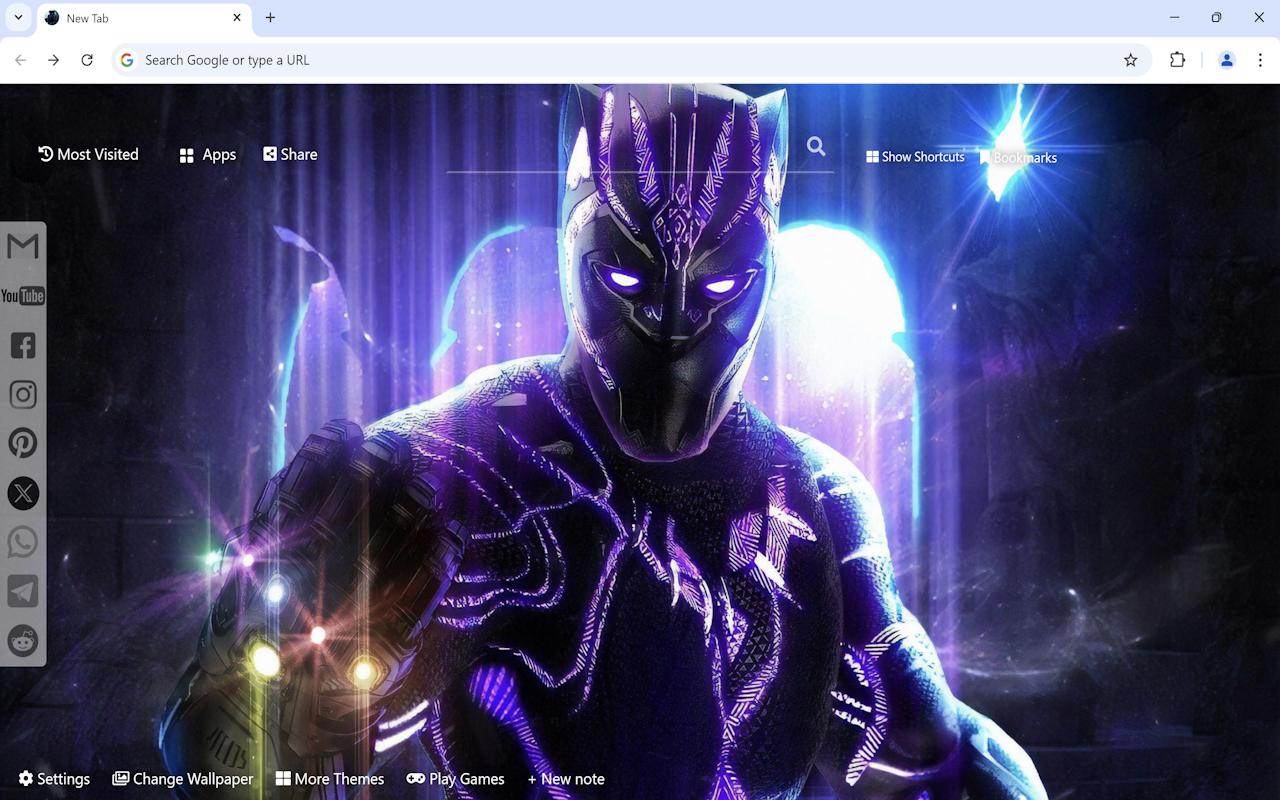Viewport: 1280px width, 800px height.
Task: Open the Apps menu
Action: click(208, 155)
